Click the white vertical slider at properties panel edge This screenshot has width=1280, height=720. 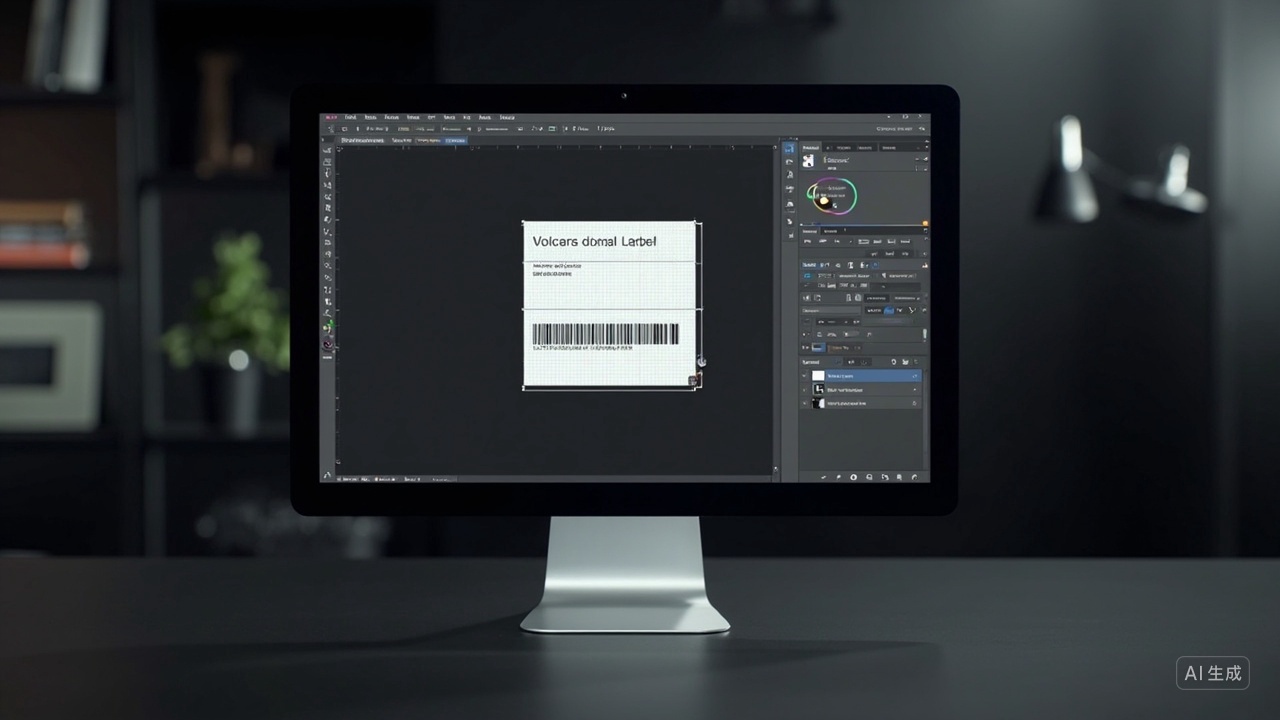click(924, 335)
